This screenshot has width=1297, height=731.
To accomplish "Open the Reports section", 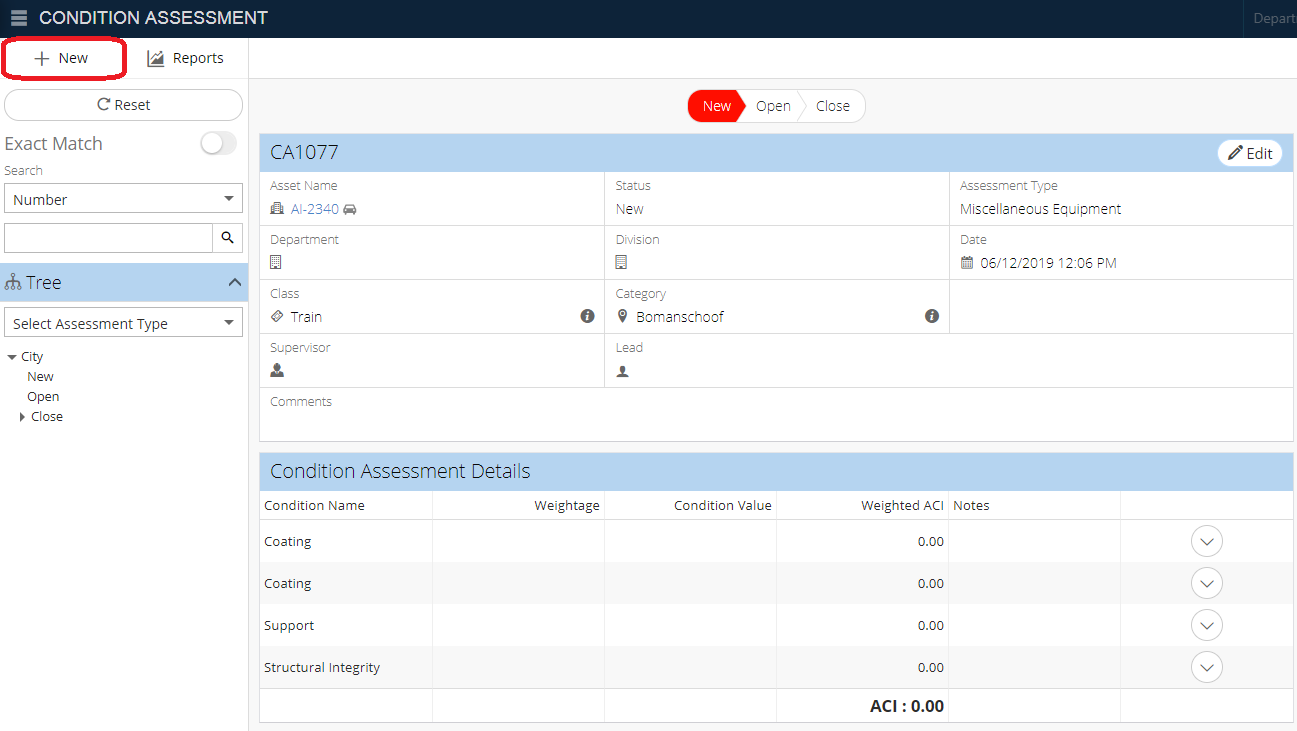I will pos(186,58).
